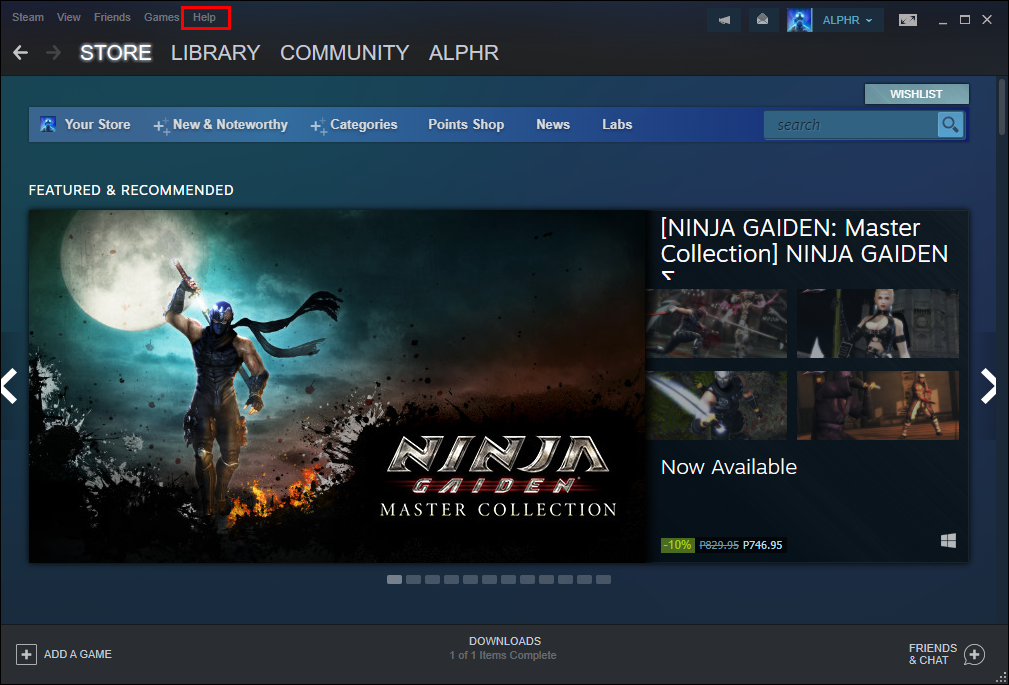Image resolution: width=1009 pixels, height=685 pixels.
Task: View the blonde character screenshot thumbnail
Action: click(878, 323)
